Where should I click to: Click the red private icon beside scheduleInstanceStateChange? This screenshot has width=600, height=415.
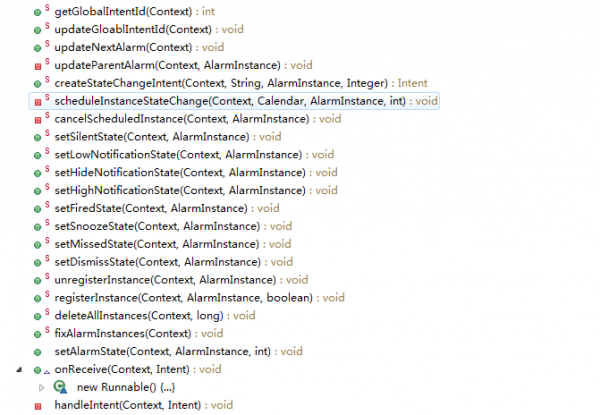pos(38,102)
